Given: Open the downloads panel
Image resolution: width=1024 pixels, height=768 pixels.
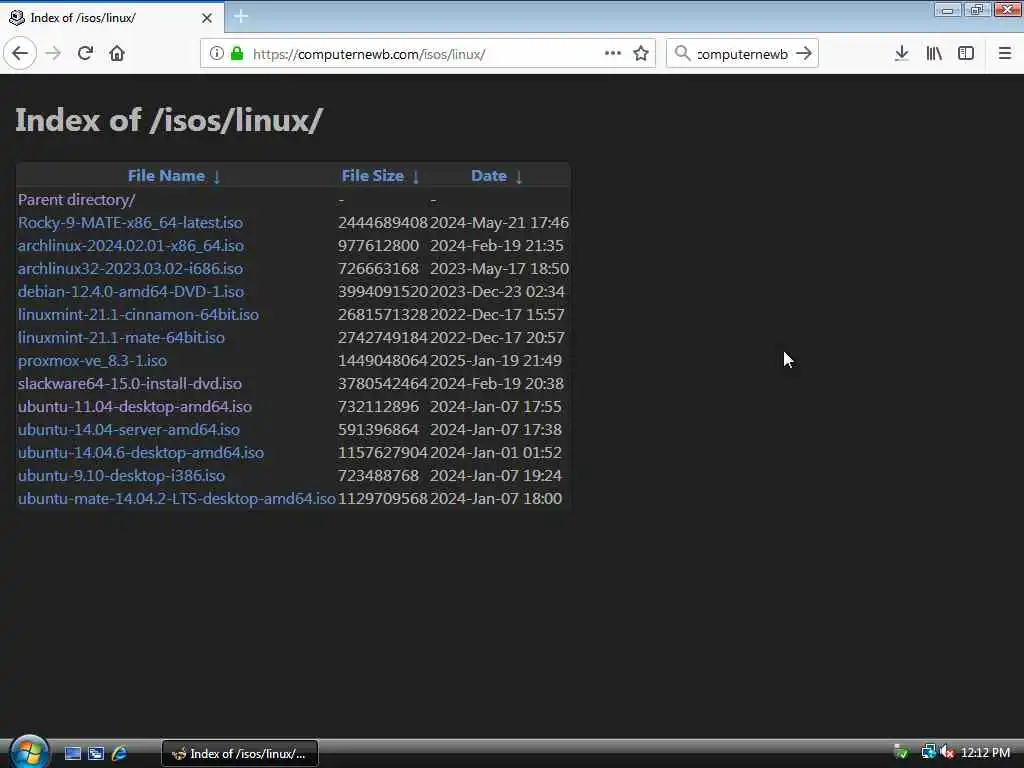Looking at the screenshot, I should (x=901, y=54).
